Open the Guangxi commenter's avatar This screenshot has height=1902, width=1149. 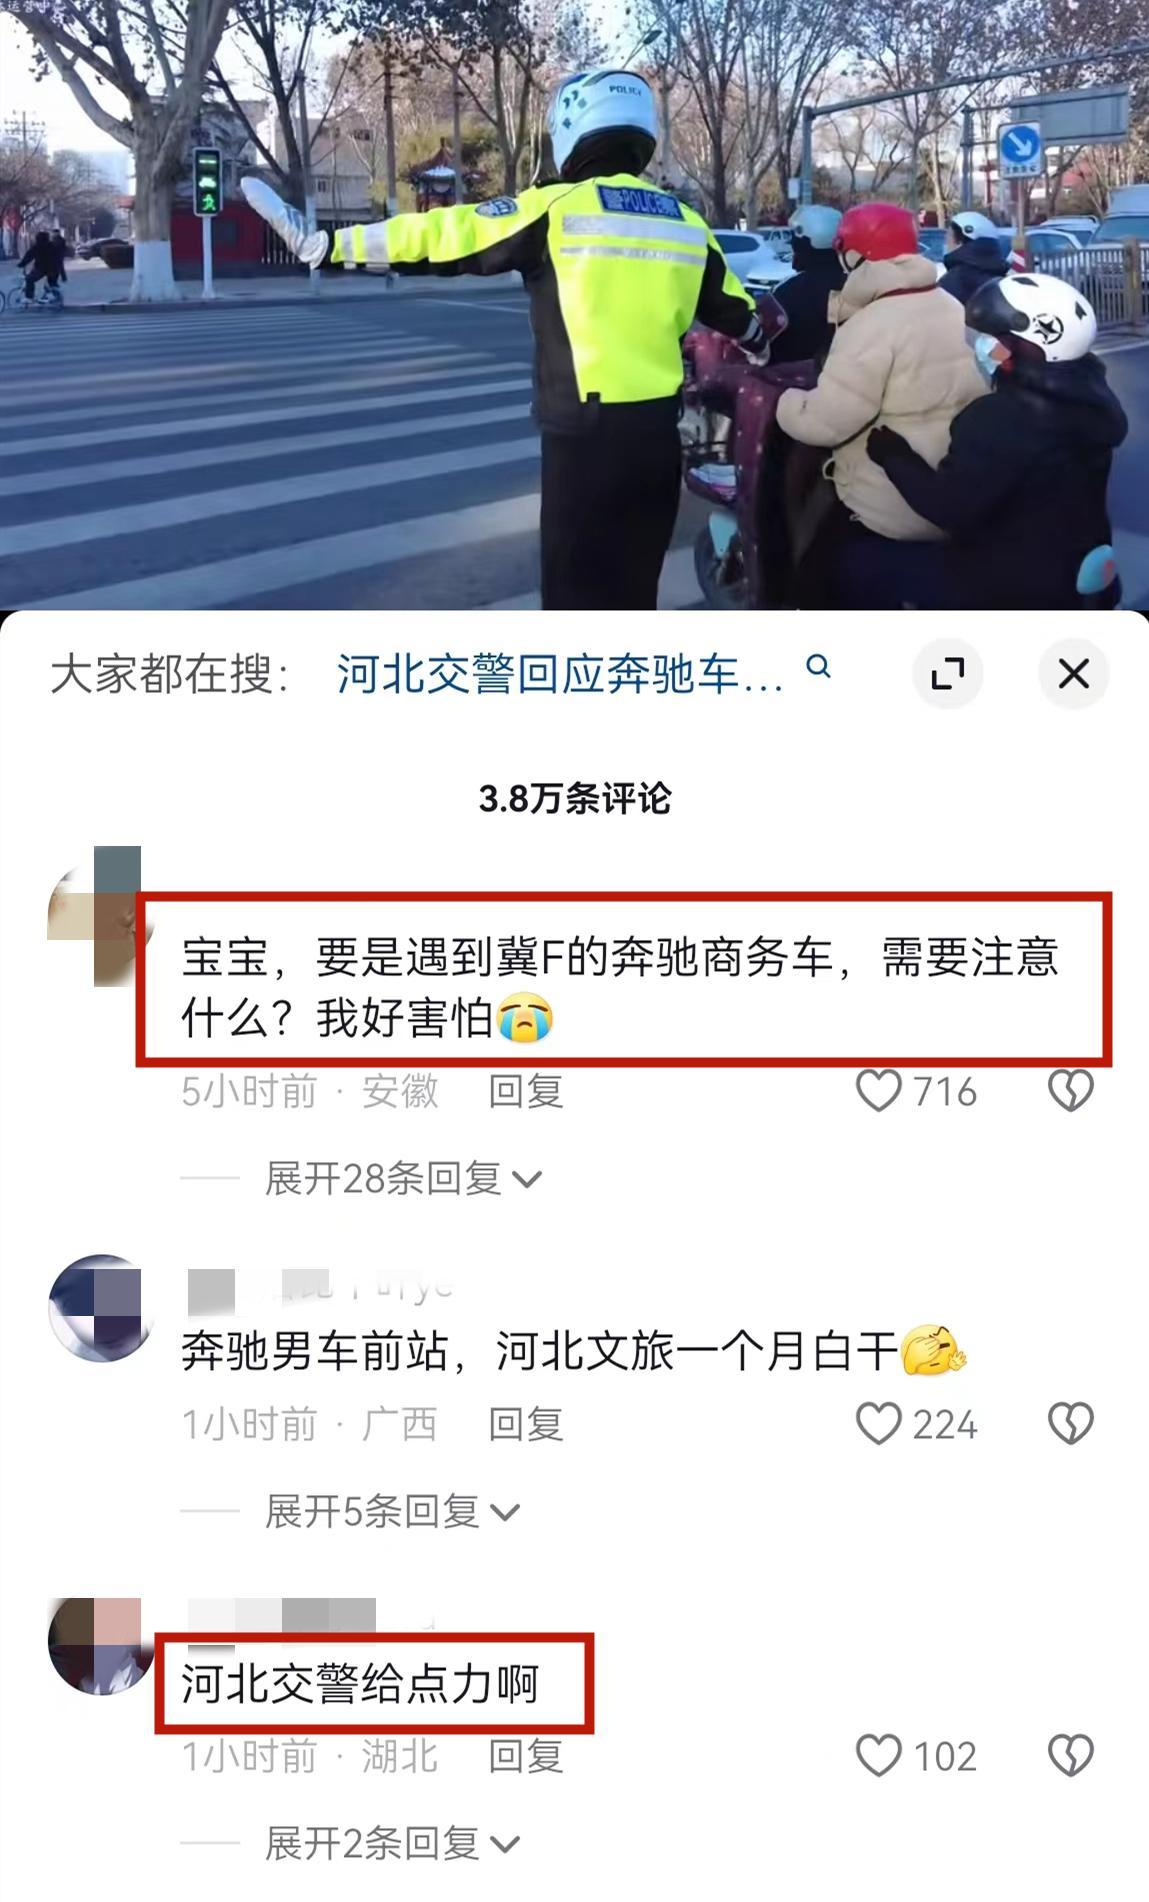pos(100,1308)
